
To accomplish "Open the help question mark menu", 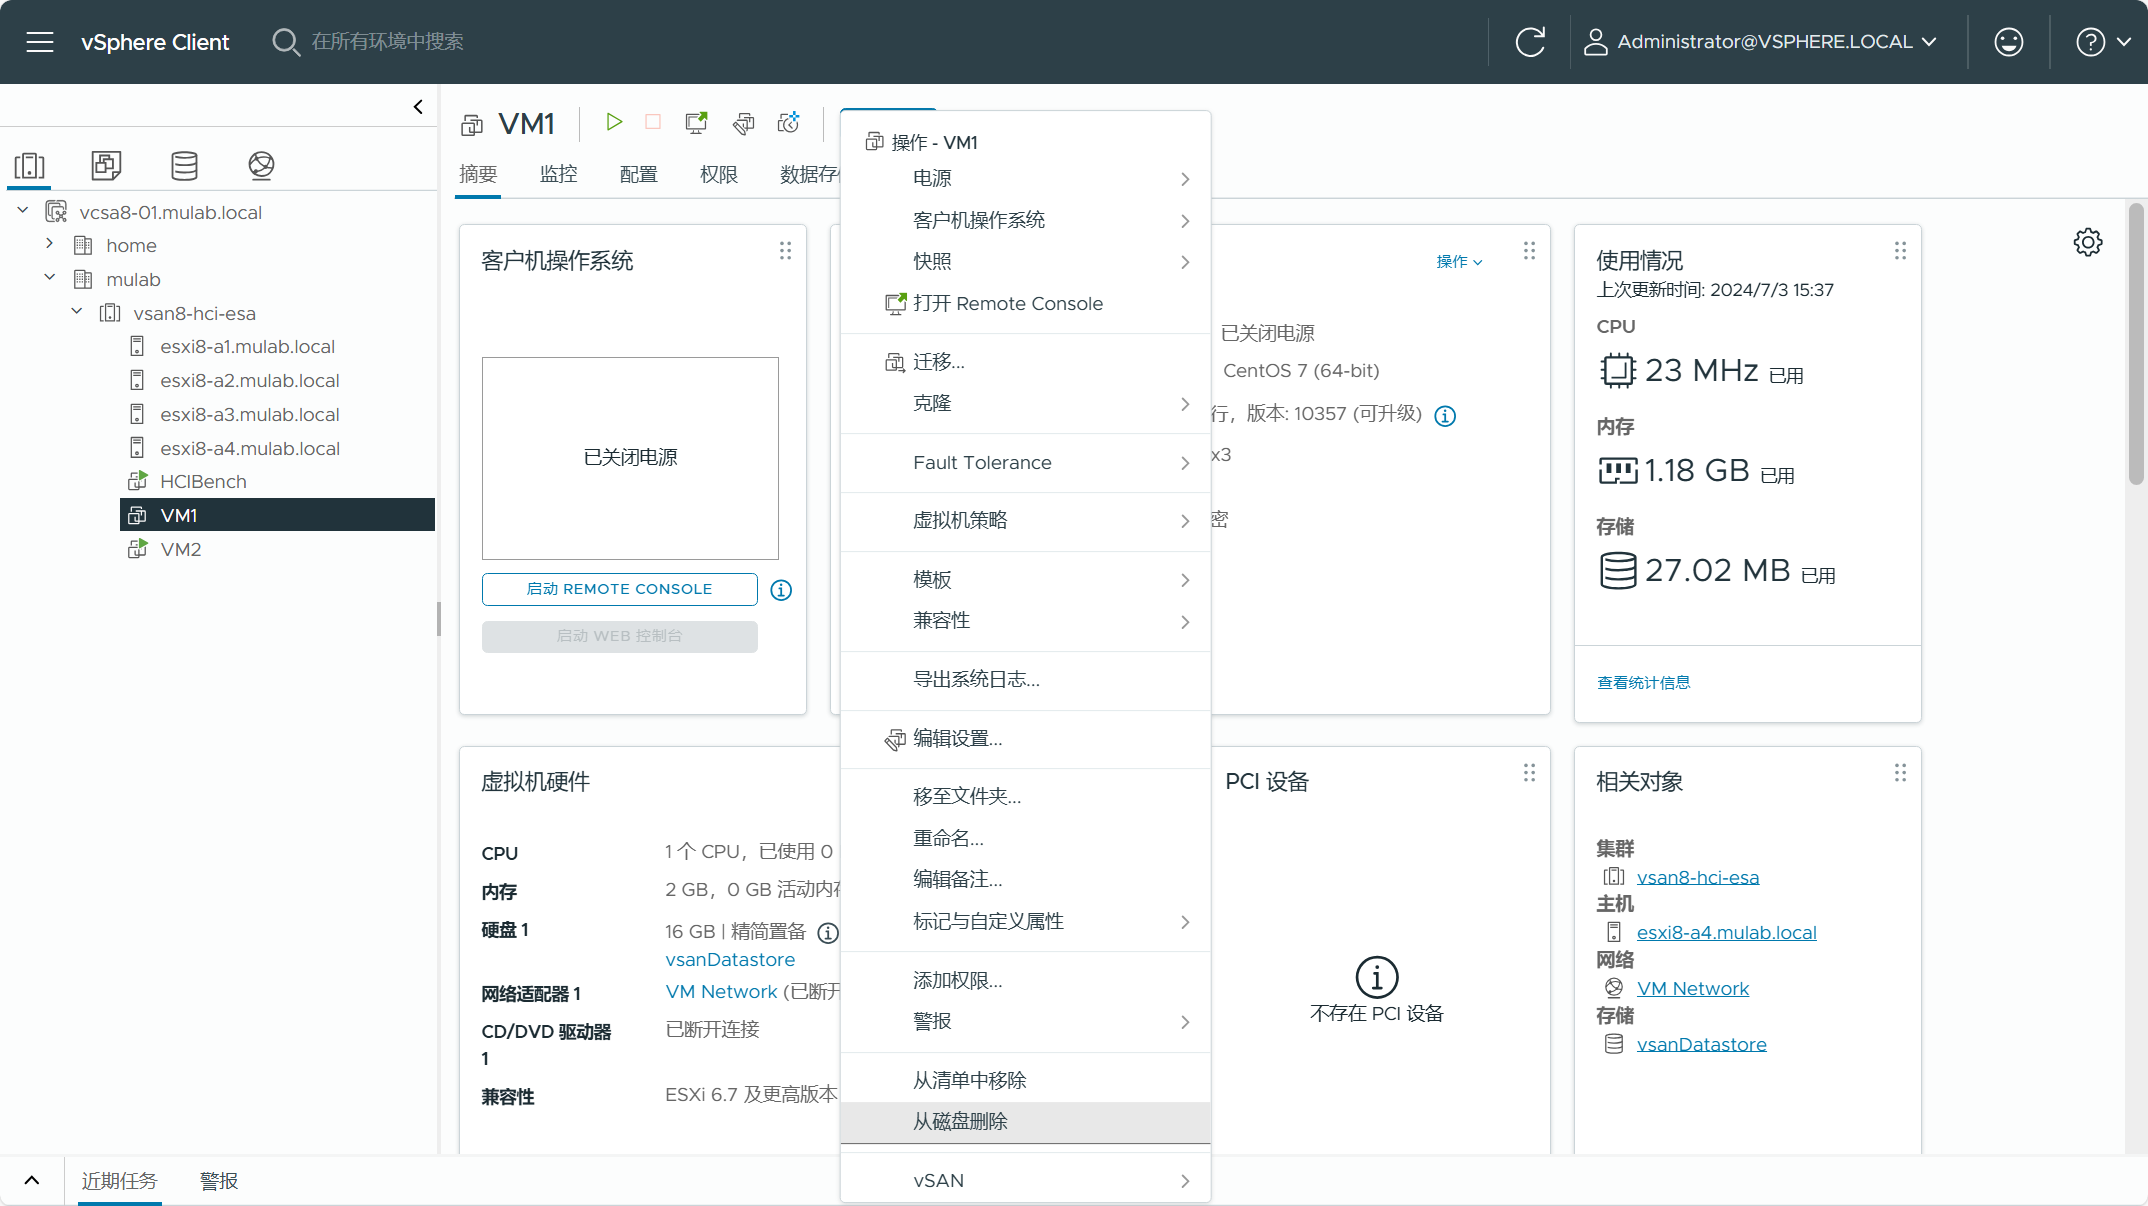I will [x=2103, y=42].
